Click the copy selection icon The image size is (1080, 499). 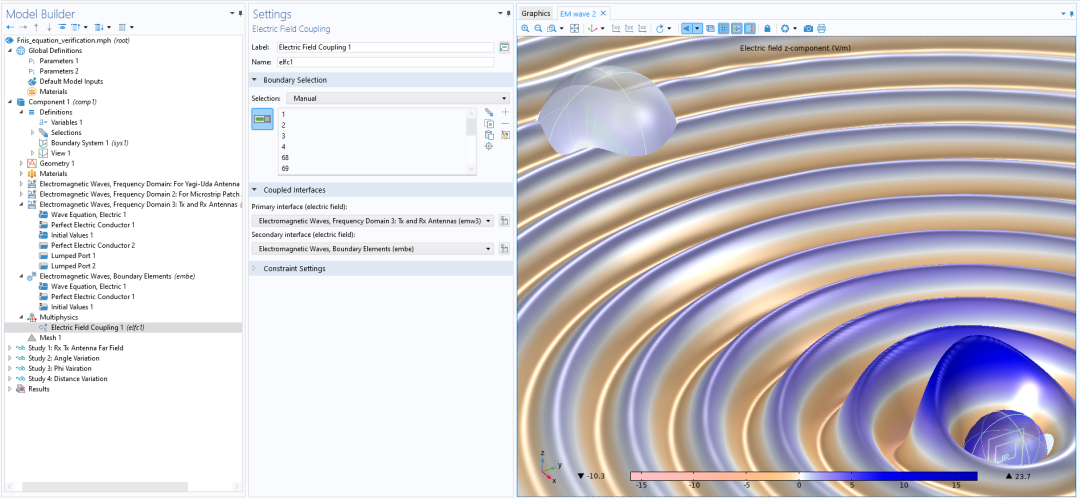click(x=489, y=123)
